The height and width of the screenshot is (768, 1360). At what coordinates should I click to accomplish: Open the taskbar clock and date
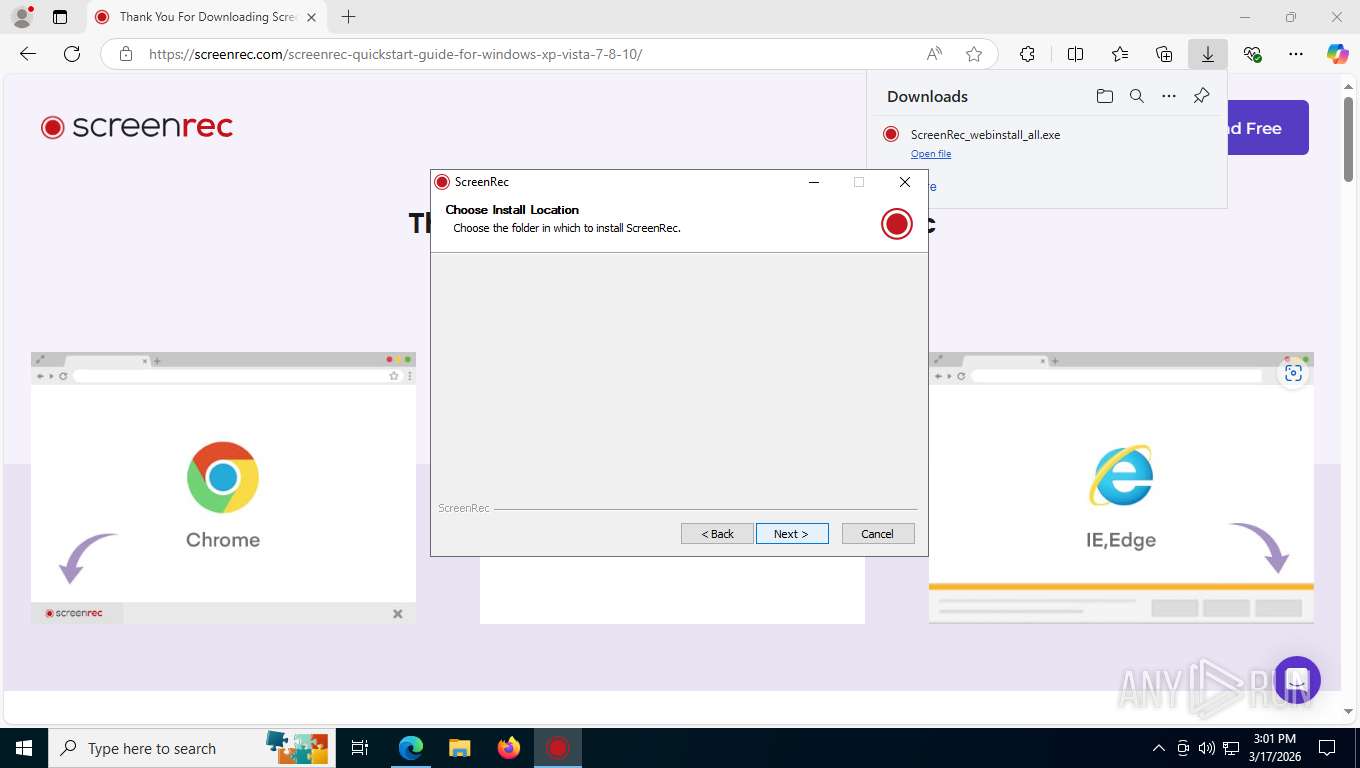tap(1274, 748)
